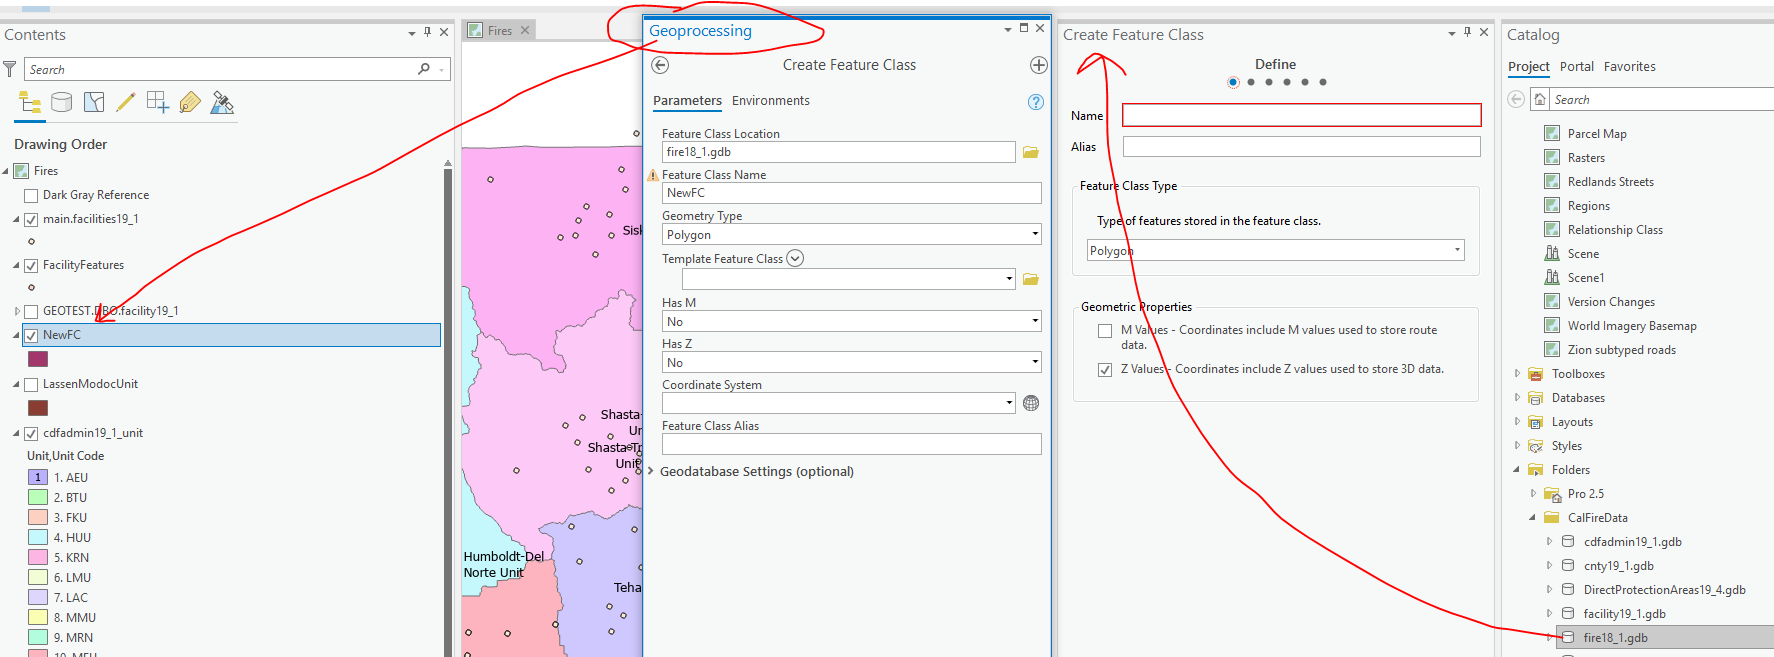
Task: Click NewFC polygon symbol swatch
Action: coord(38,359)
